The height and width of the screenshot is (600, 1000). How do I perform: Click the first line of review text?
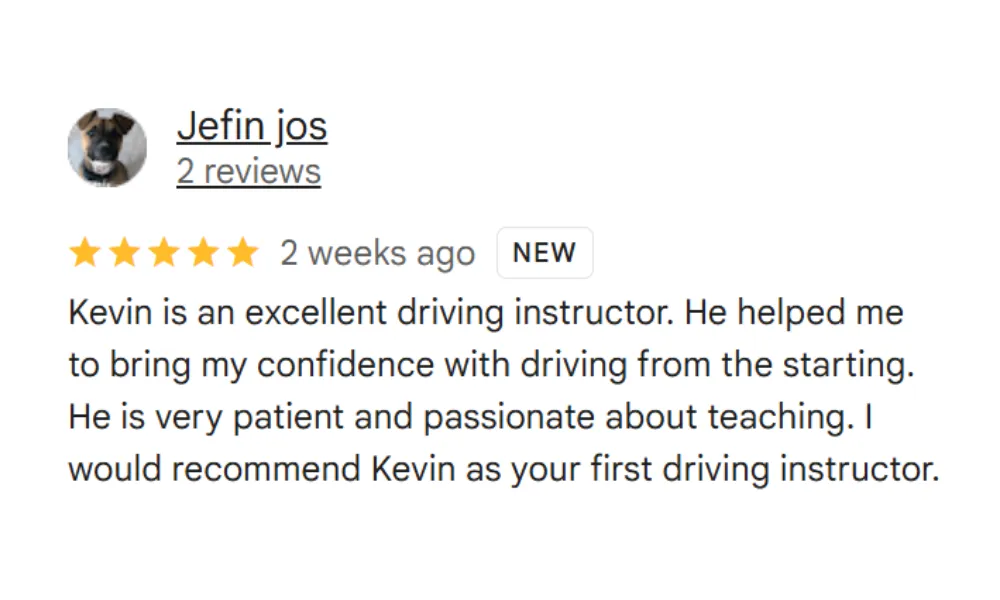pos(486,313)
